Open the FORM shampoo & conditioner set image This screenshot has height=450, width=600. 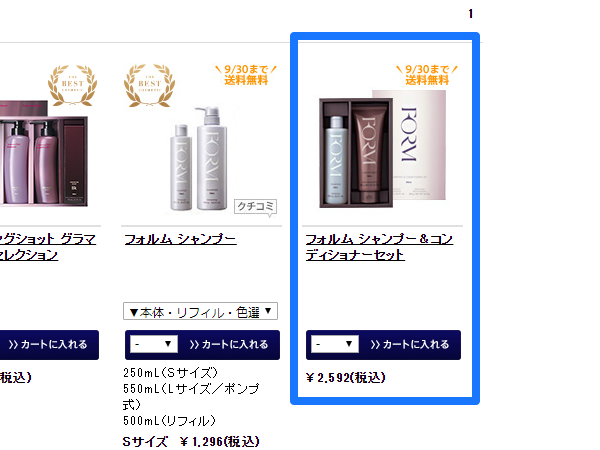pyautogui.click(x=383, y=149)
